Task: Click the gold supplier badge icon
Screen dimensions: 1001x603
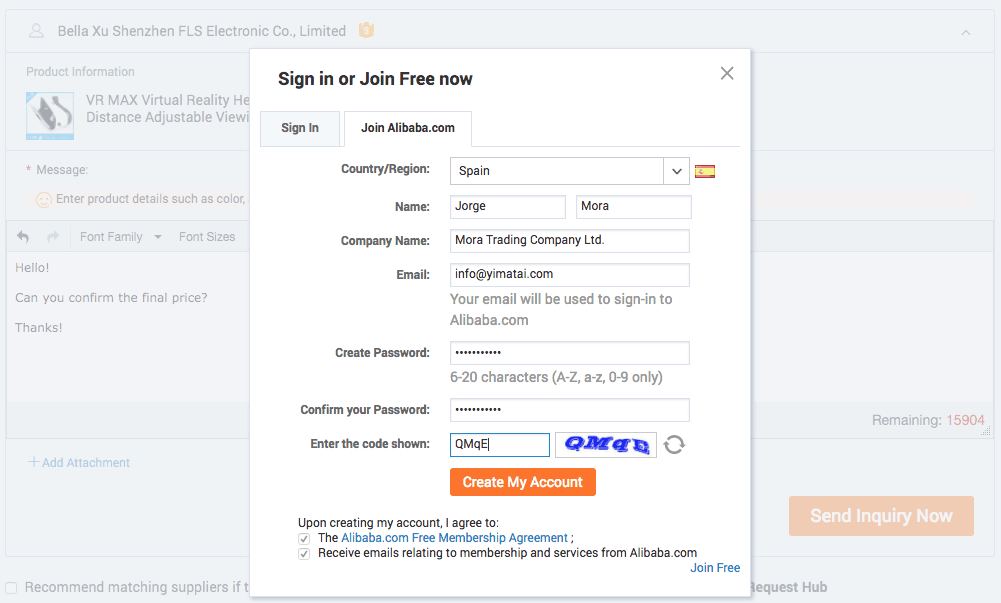Action: click(x=366, y=31)
